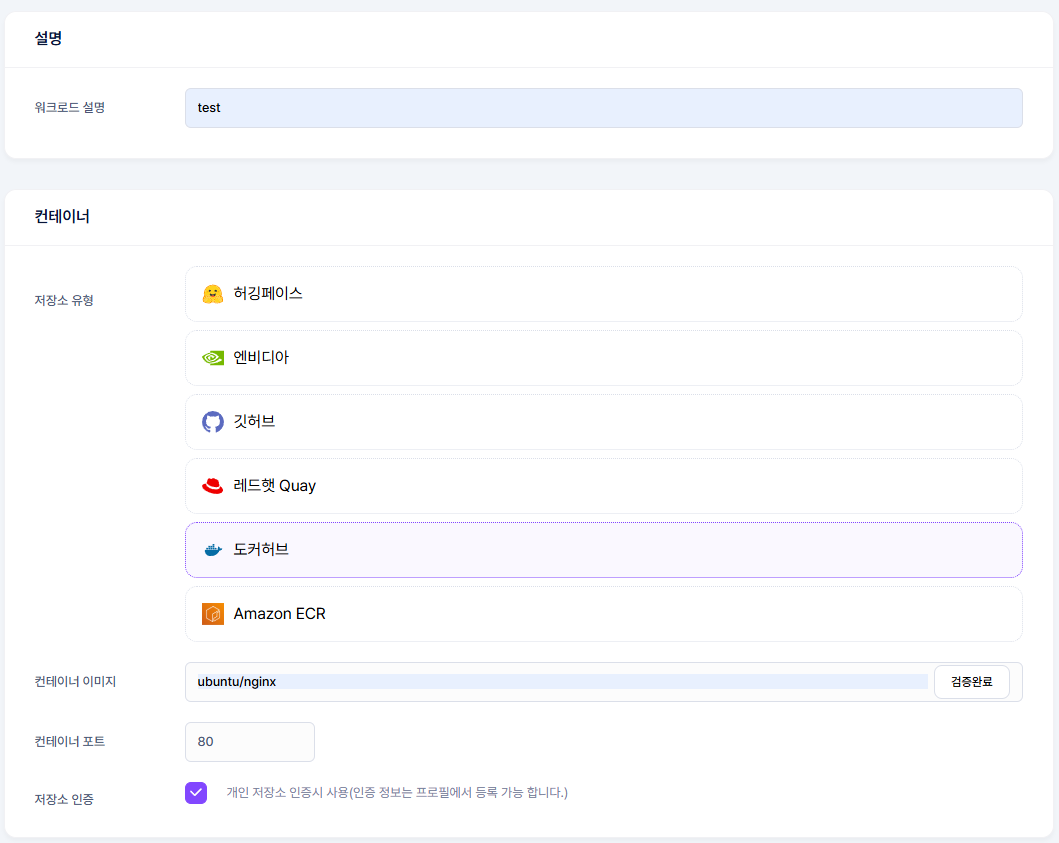Click the 저장소 유형 label
Image resolution: width=1059 pixels, height=843 pixels.
[64, 301]
